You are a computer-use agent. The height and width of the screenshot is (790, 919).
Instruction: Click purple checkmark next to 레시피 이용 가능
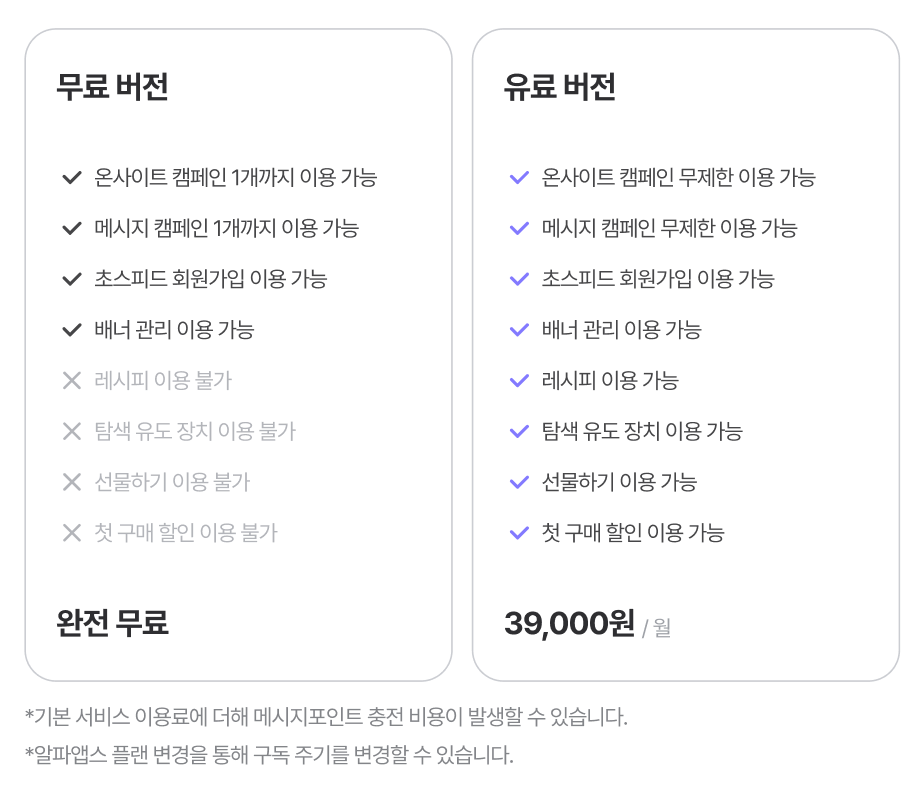point(519,381)
